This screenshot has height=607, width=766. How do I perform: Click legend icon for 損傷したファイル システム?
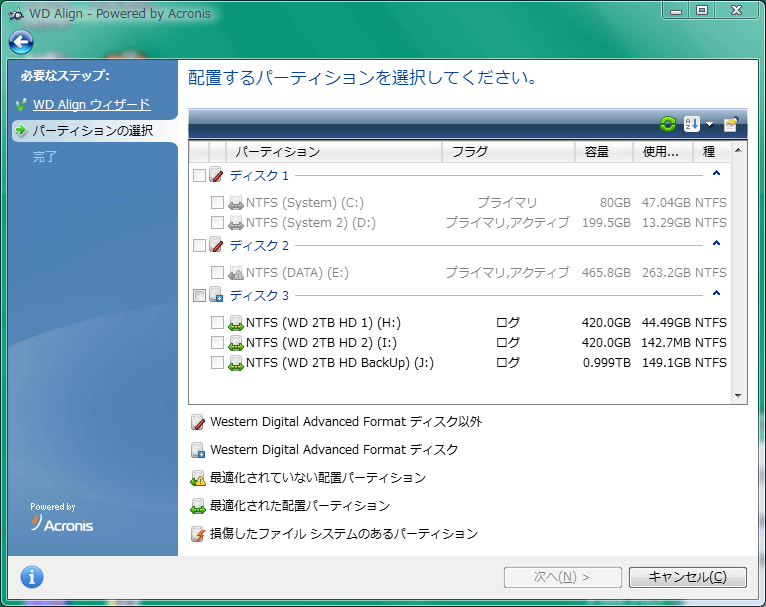198,534
